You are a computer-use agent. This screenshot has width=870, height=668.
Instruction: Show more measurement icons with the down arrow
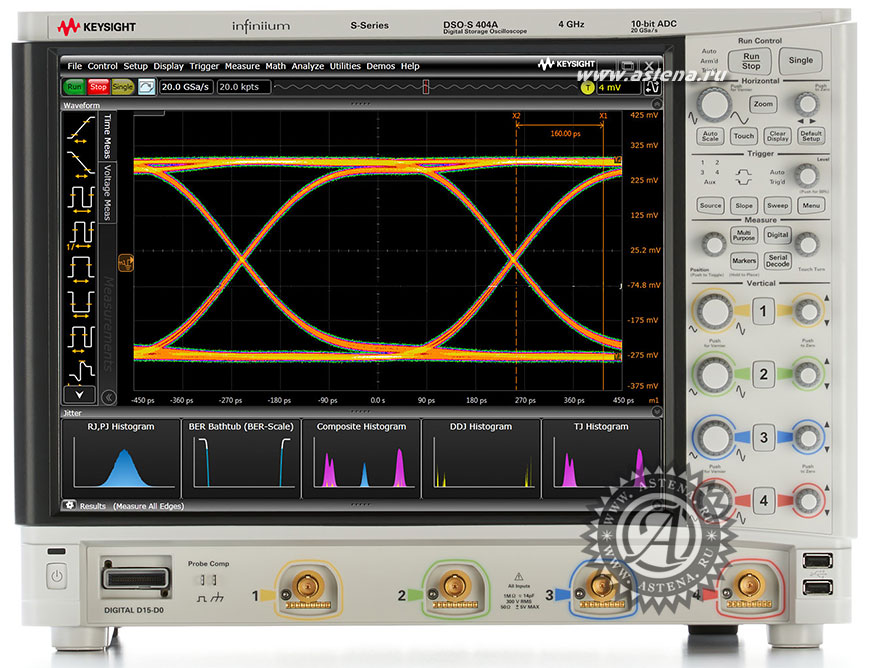click(80, 394)
